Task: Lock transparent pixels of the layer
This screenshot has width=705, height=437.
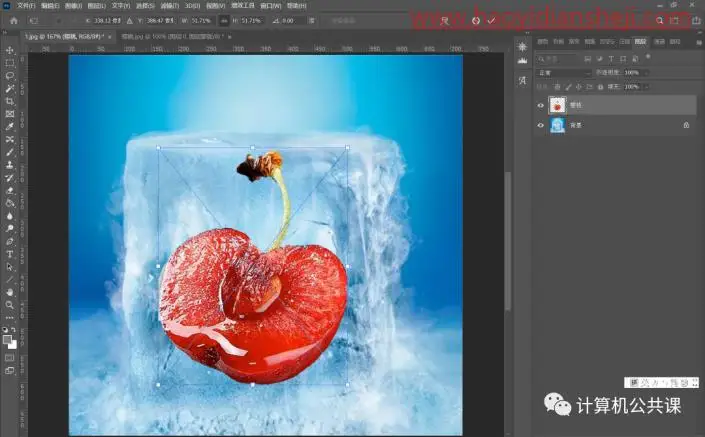Action: click(557, 87)
